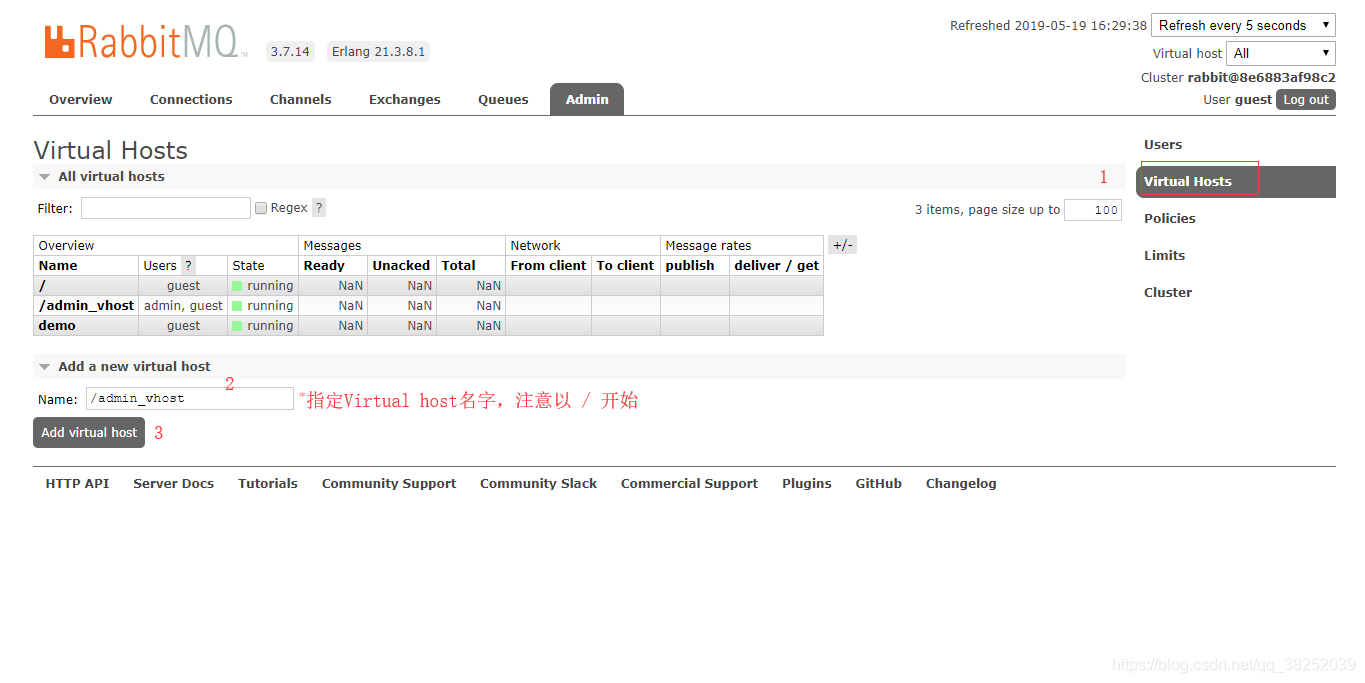Screen dimensions: 1365x683
Task: Click the 'admin, guest' users cell
Action: coord(183,306)
